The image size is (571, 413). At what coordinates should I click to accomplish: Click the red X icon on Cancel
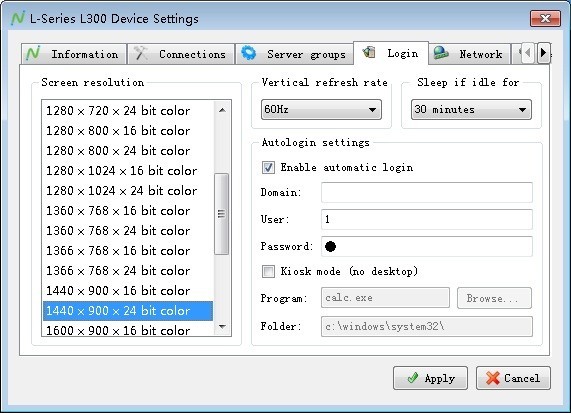[493, 378]
